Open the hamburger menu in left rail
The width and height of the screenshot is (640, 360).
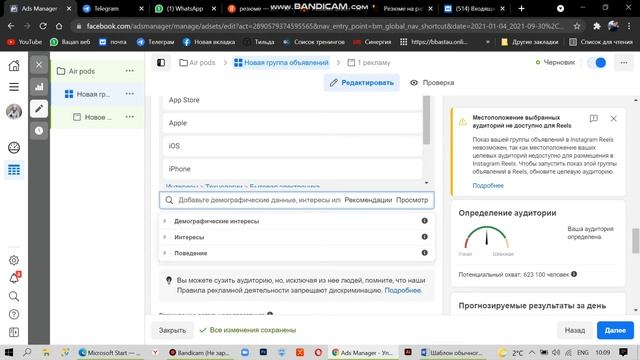tap(14, 87)
